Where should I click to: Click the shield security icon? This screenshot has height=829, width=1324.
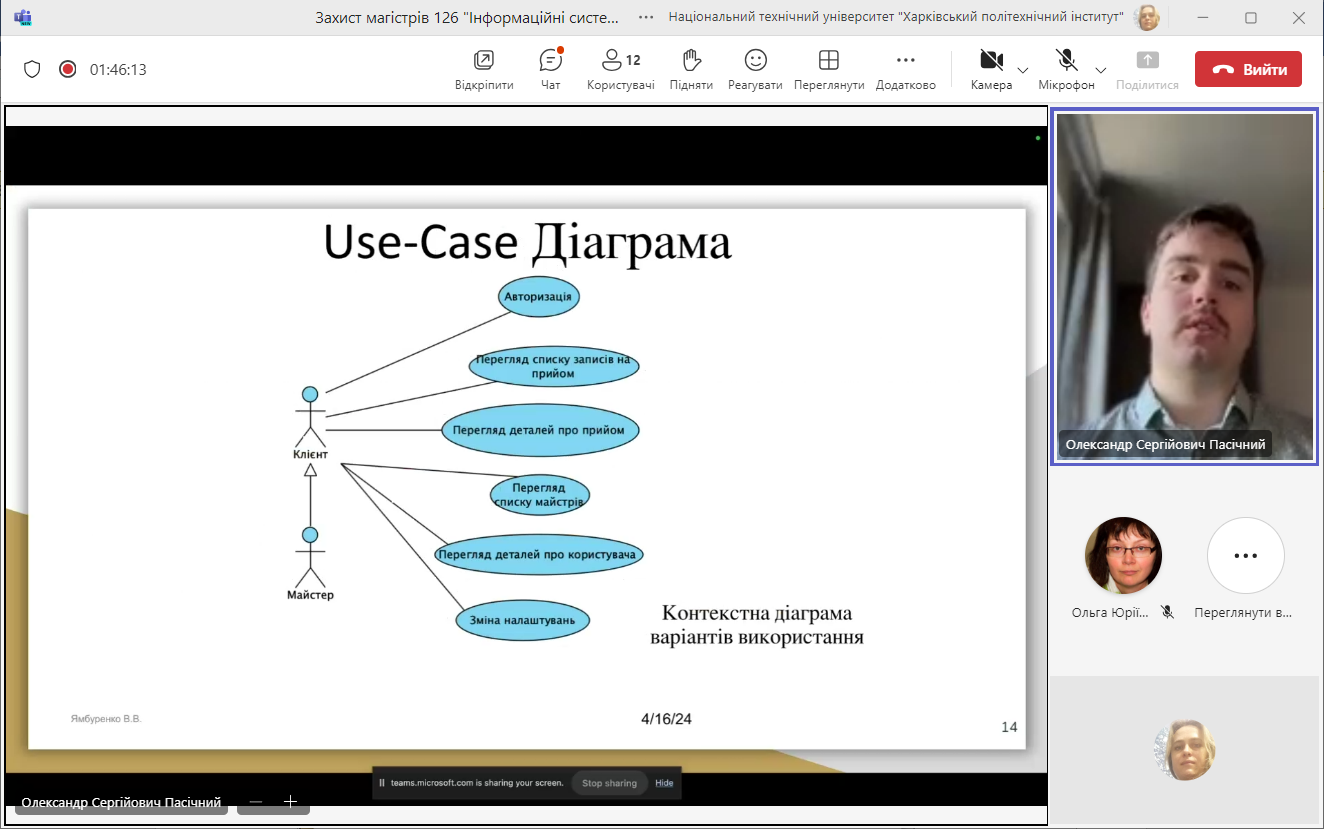tap(32, 69)
